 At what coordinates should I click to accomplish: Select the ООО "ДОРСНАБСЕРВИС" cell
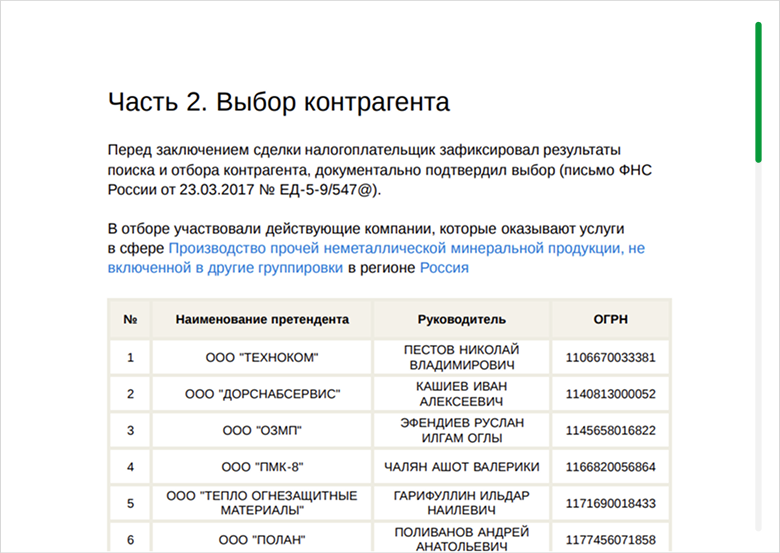(x=262, y=394)
